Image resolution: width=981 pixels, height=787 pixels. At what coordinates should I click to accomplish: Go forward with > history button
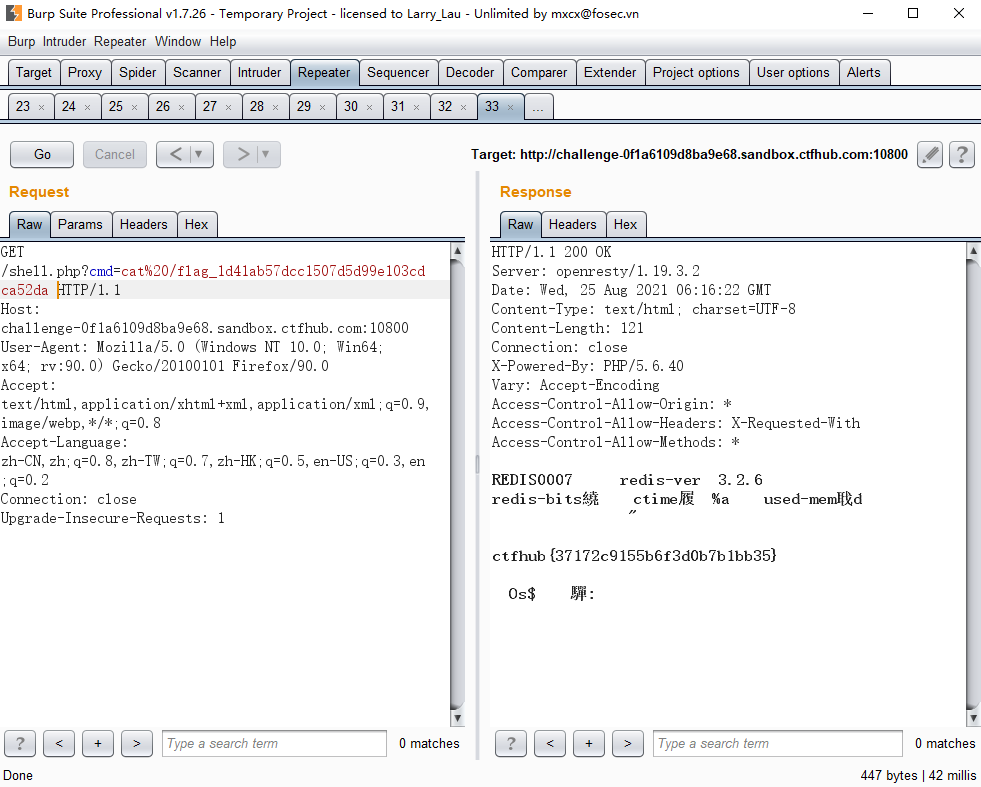click(x=243, y=154)
